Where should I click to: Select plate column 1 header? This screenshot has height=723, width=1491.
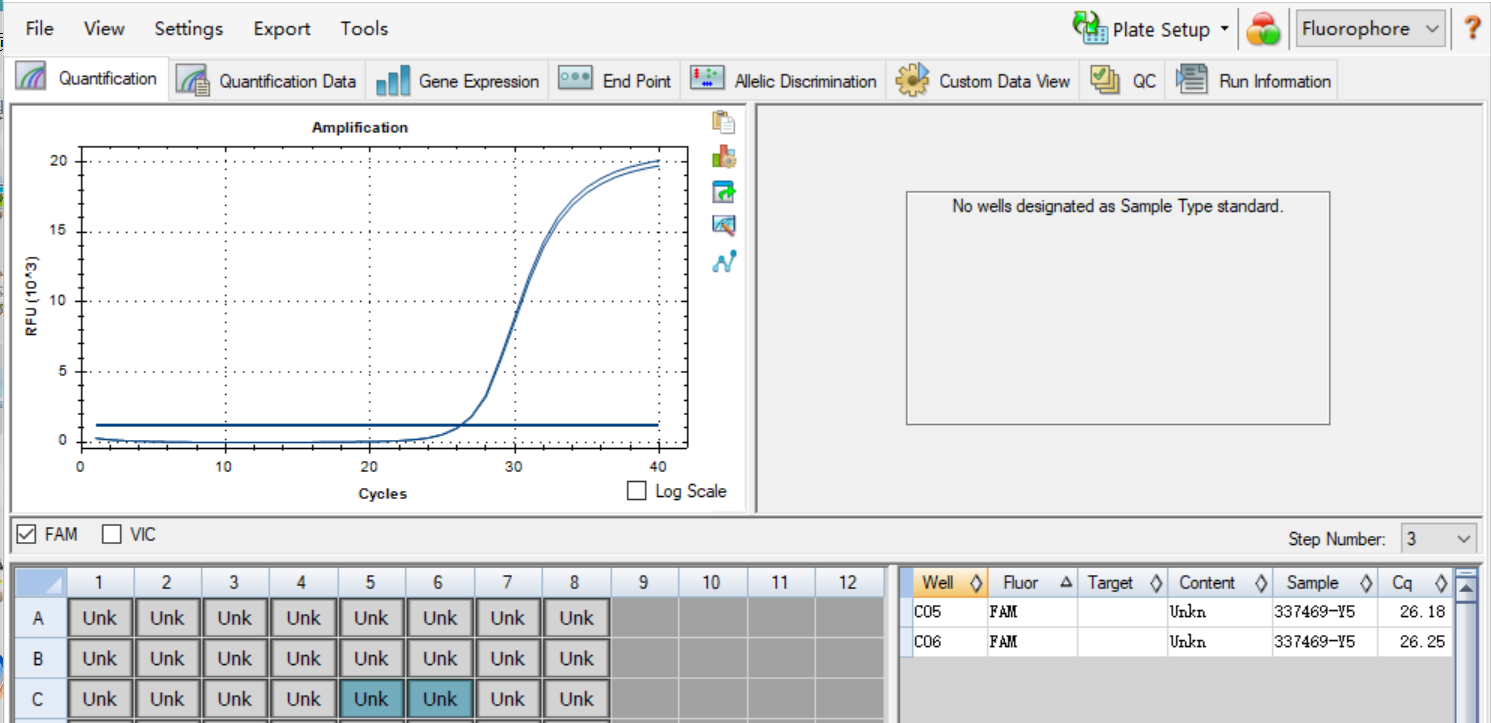pos(100,582)
